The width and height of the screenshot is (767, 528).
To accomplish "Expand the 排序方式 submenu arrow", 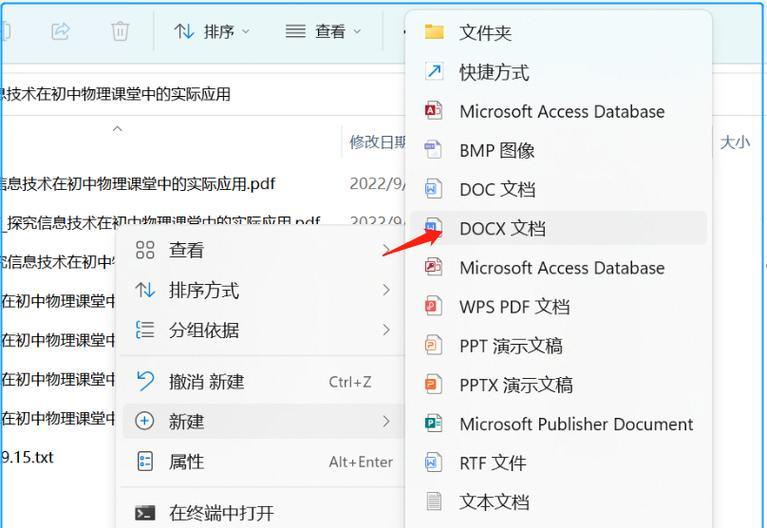I will click(x=386, y=290).
